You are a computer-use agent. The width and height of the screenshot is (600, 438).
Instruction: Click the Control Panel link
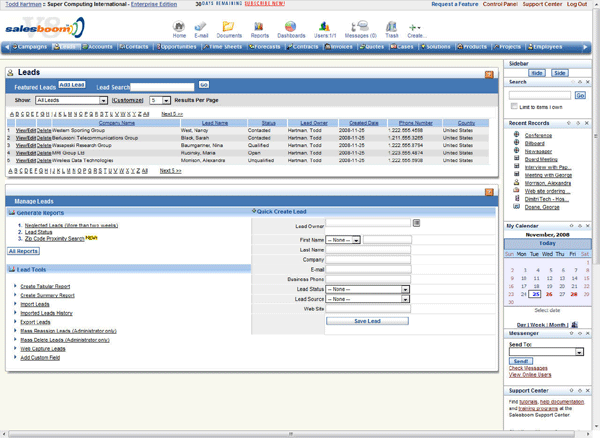(x=500, y=4)
